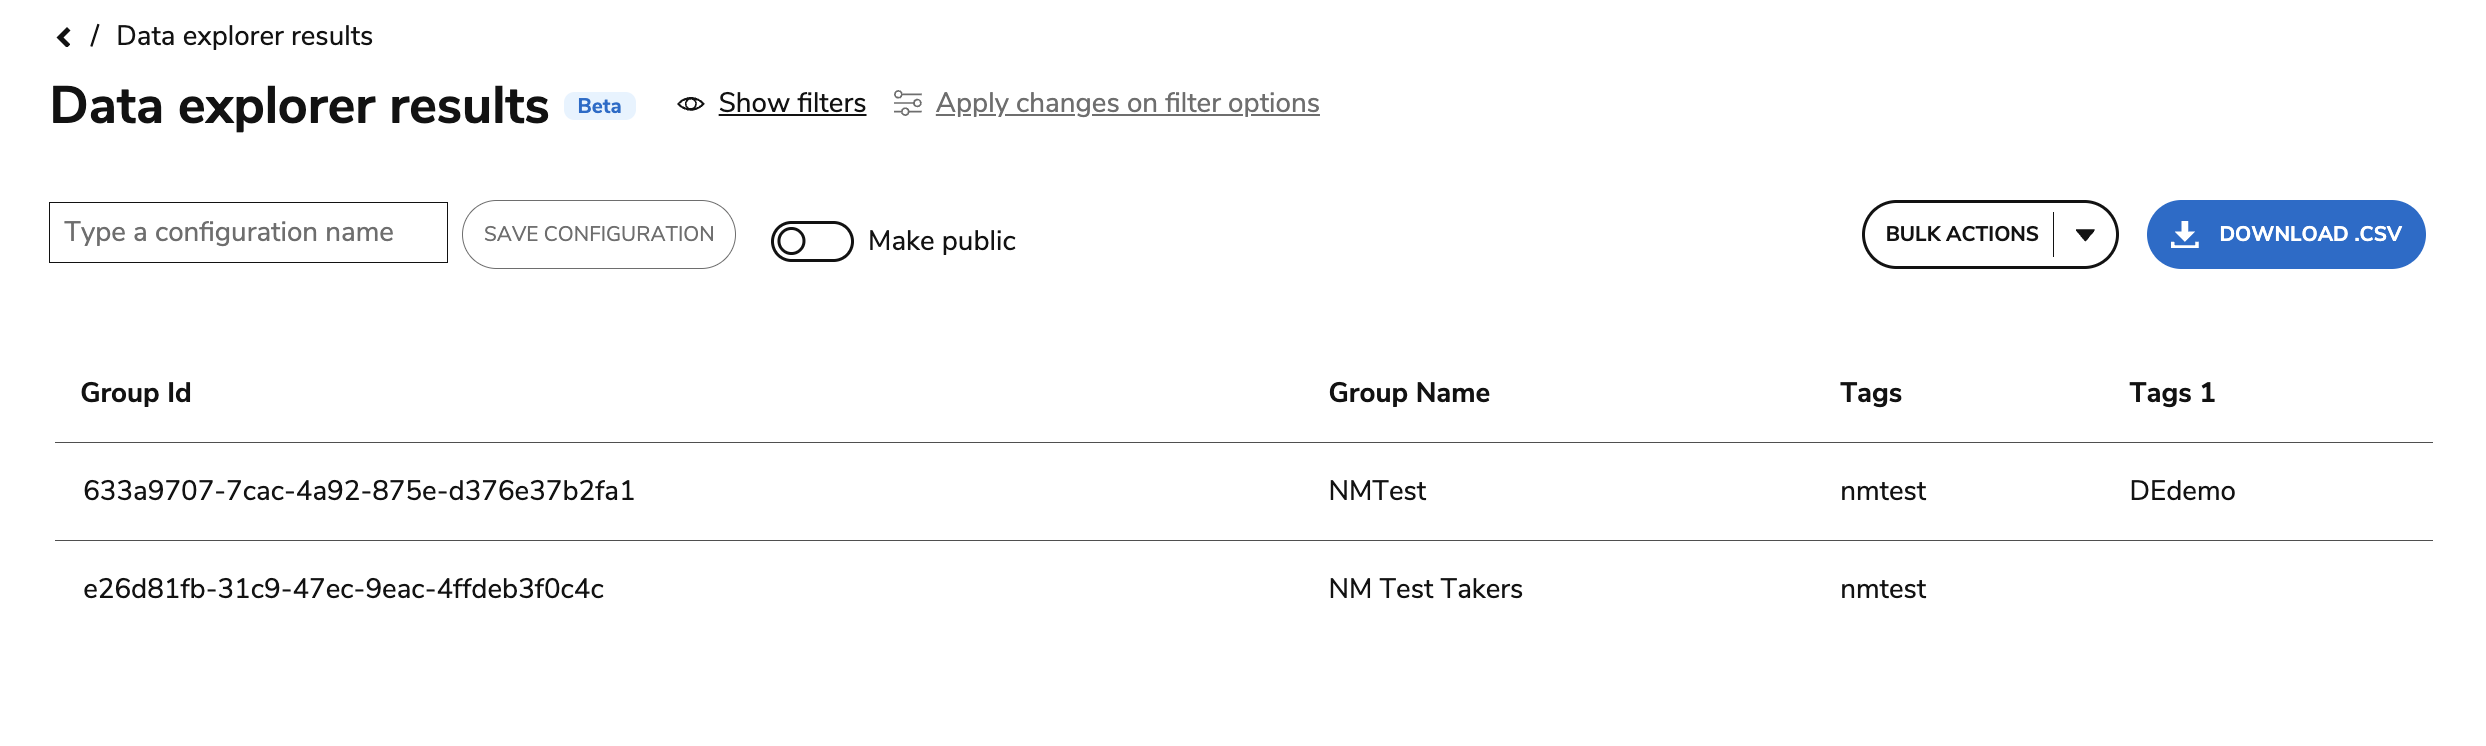Click the Bulk Actions button label
Viewport: 2486px width, 746px height.
tap(1961, 234)
